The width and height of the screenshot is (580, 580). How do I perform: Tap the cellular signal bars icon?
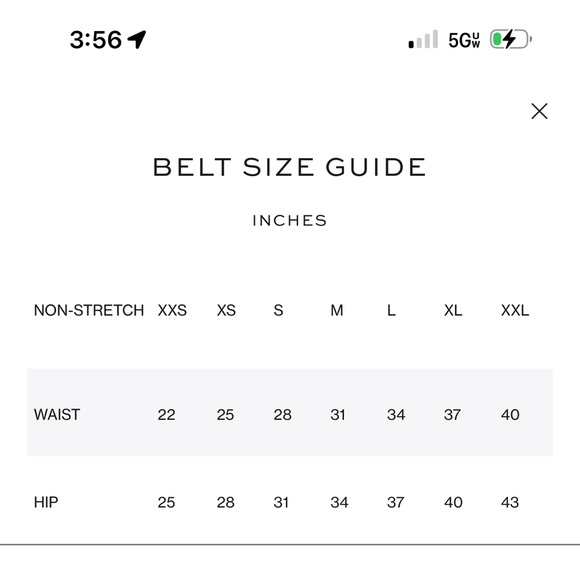coord(423,39)
